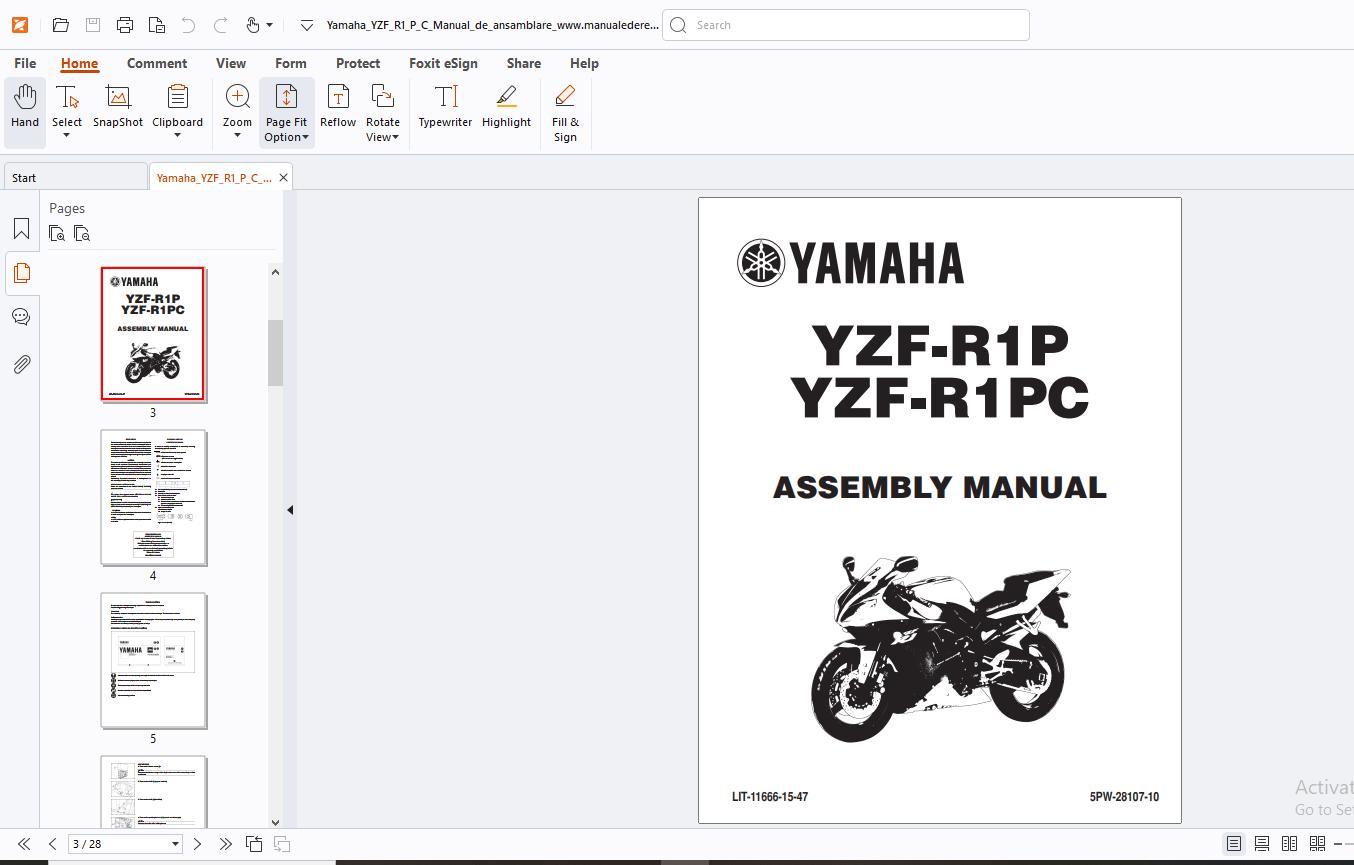This screenshot has height=865, width=1354.
Task: Click the reduce page thumbnails icon
Action: (x=82, y=234)
